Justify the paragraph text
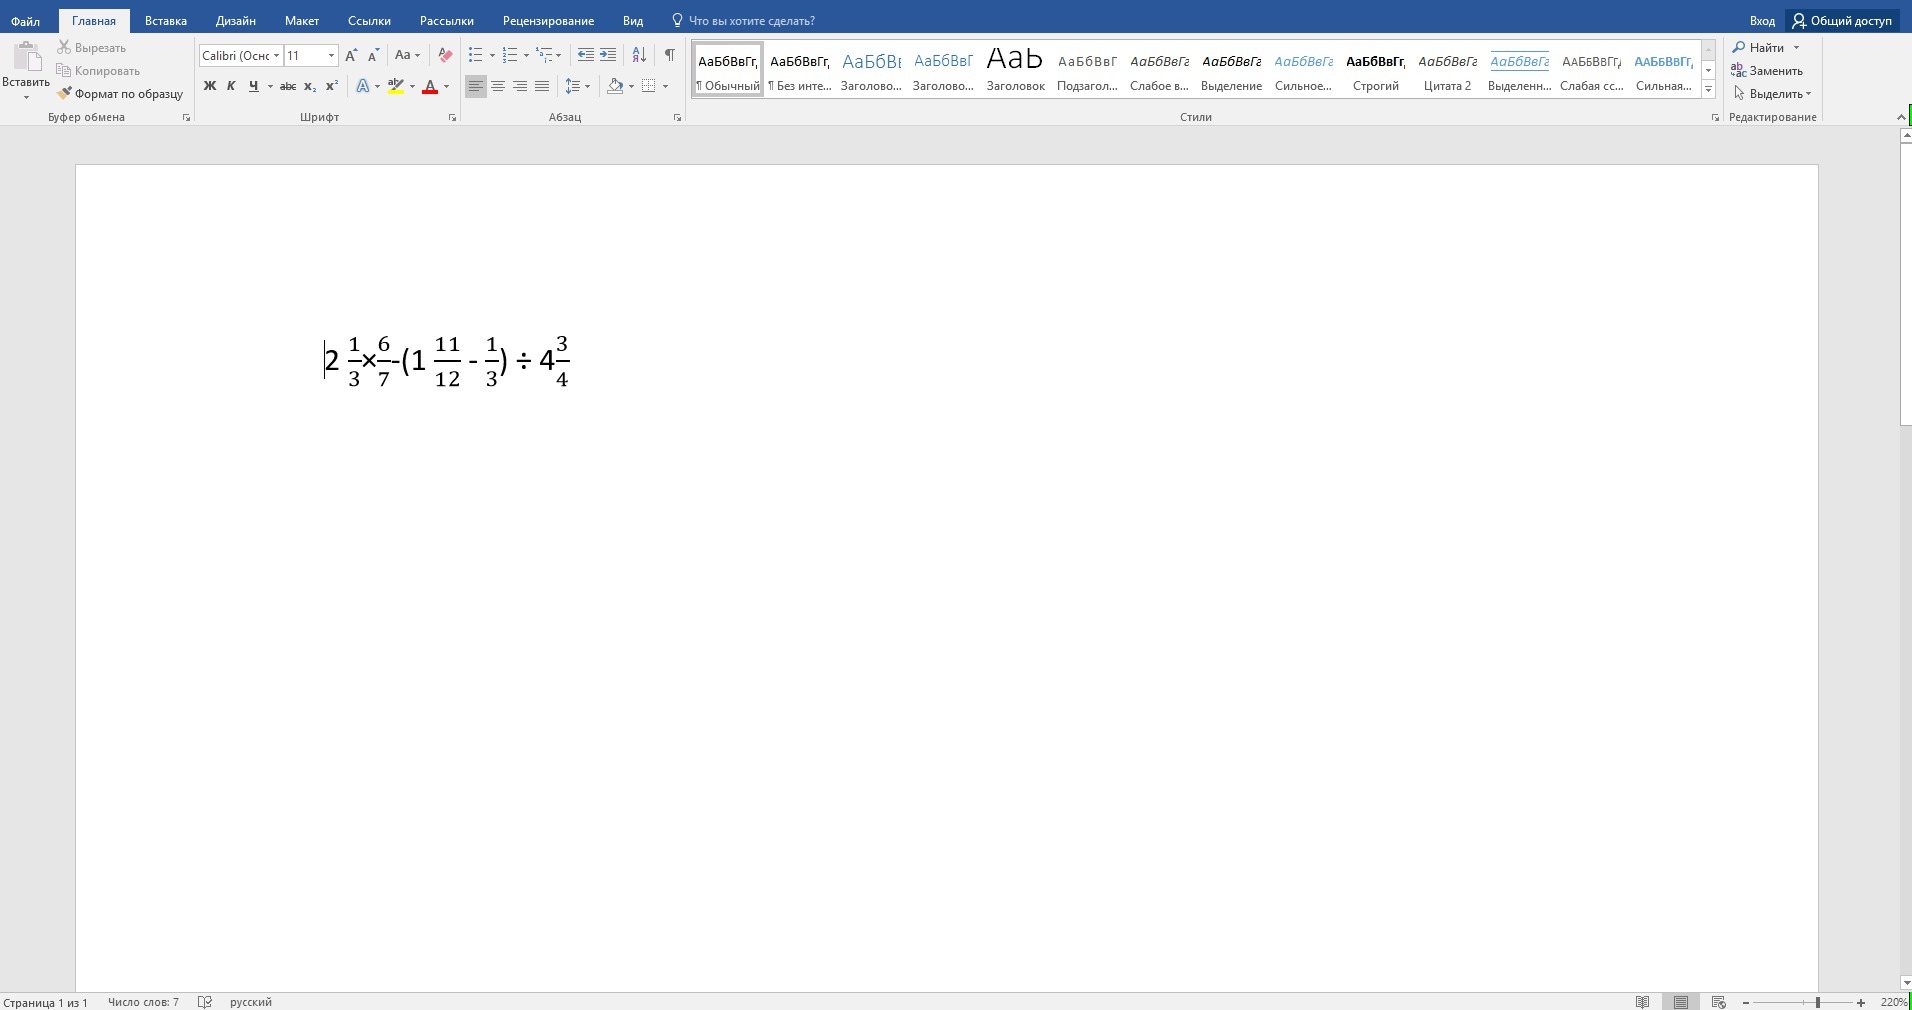This screenshot has width=1912, height=1010. tap(542, 86)
